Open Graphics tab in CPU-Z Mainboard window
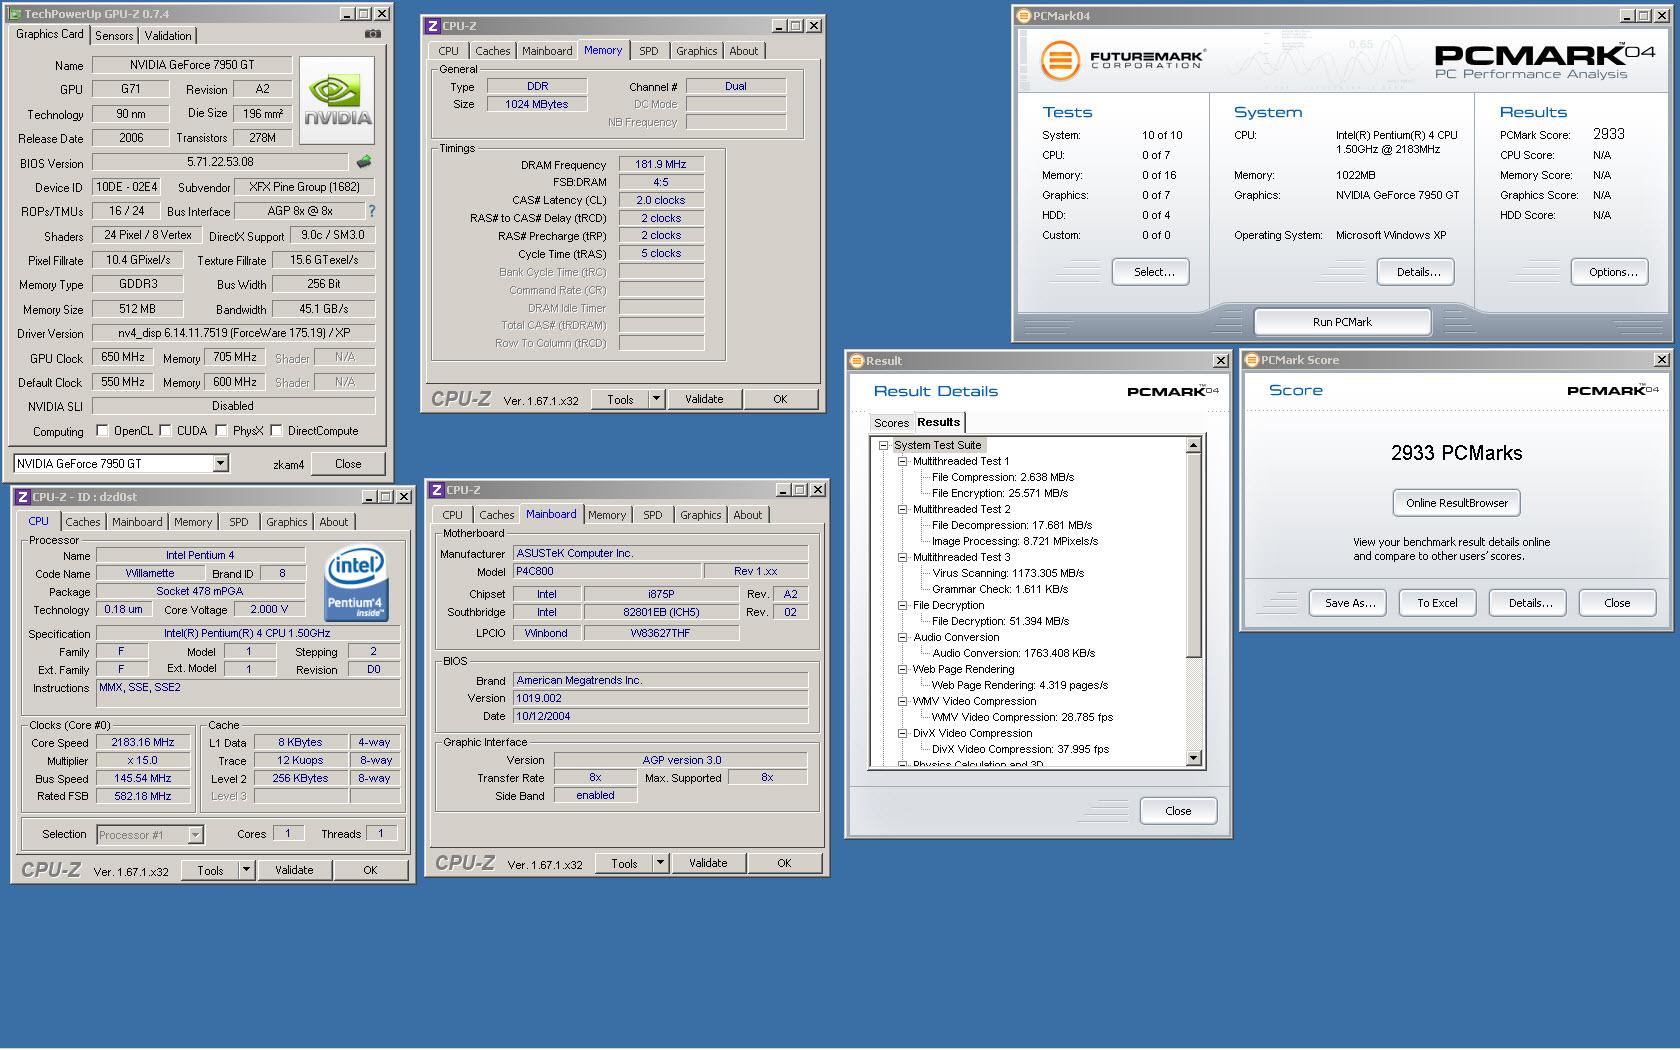The width and height of the screenshot is (1680, 1050). (x=700, y=515)
